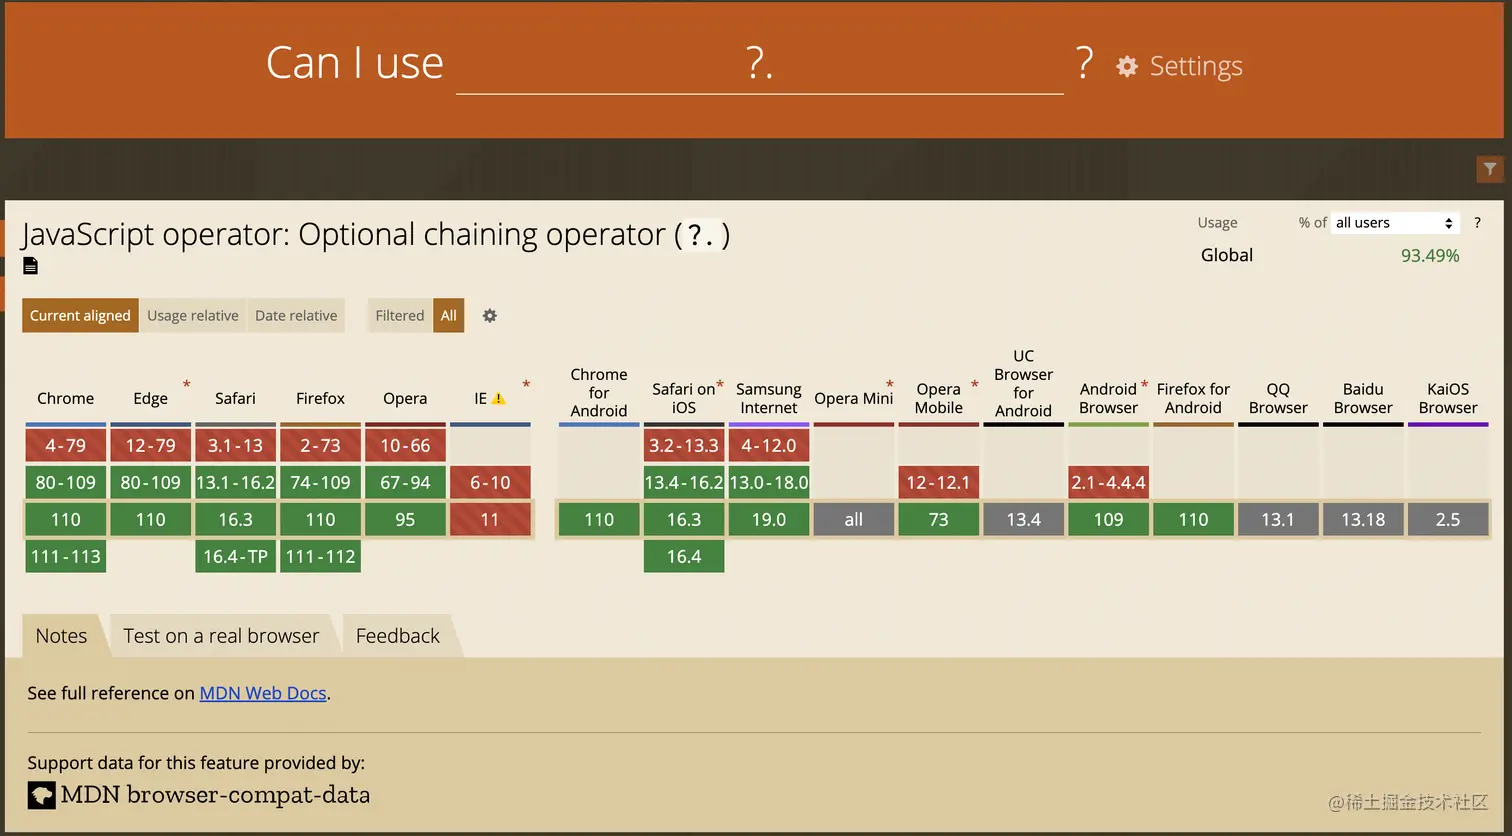Click Baidu Browser 13.18 cell

click(x=1363, y=519)
